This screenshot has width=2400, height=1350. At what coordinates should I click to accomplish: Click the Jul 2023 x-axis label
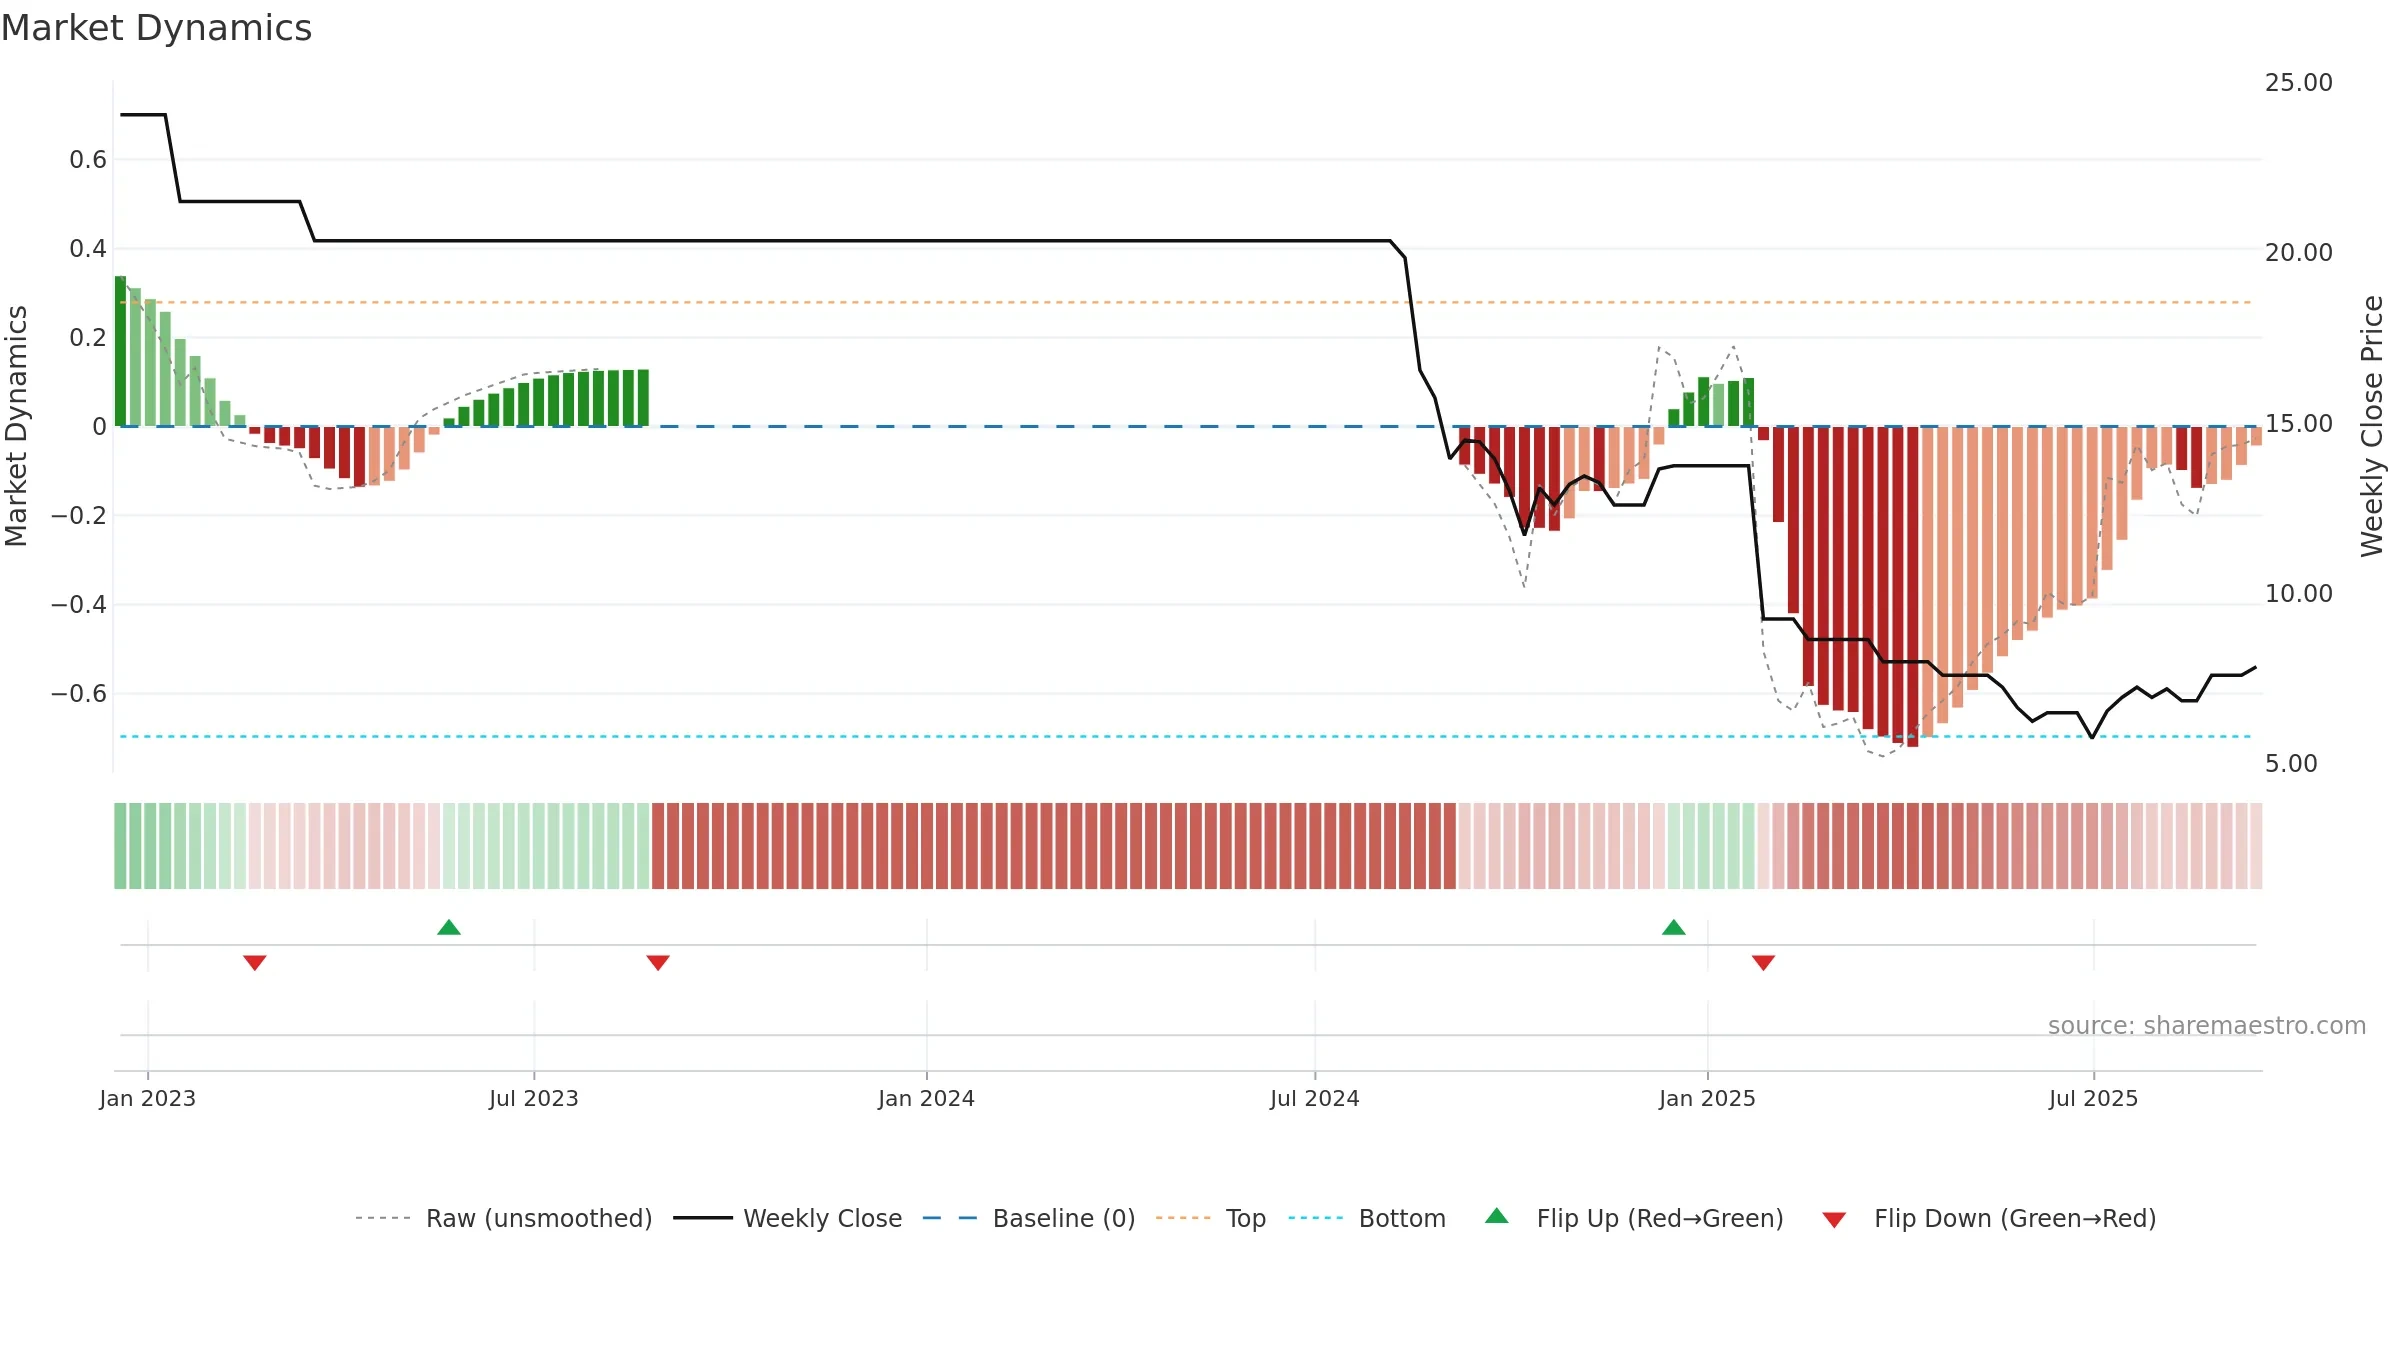click(x=534, y=1098)
